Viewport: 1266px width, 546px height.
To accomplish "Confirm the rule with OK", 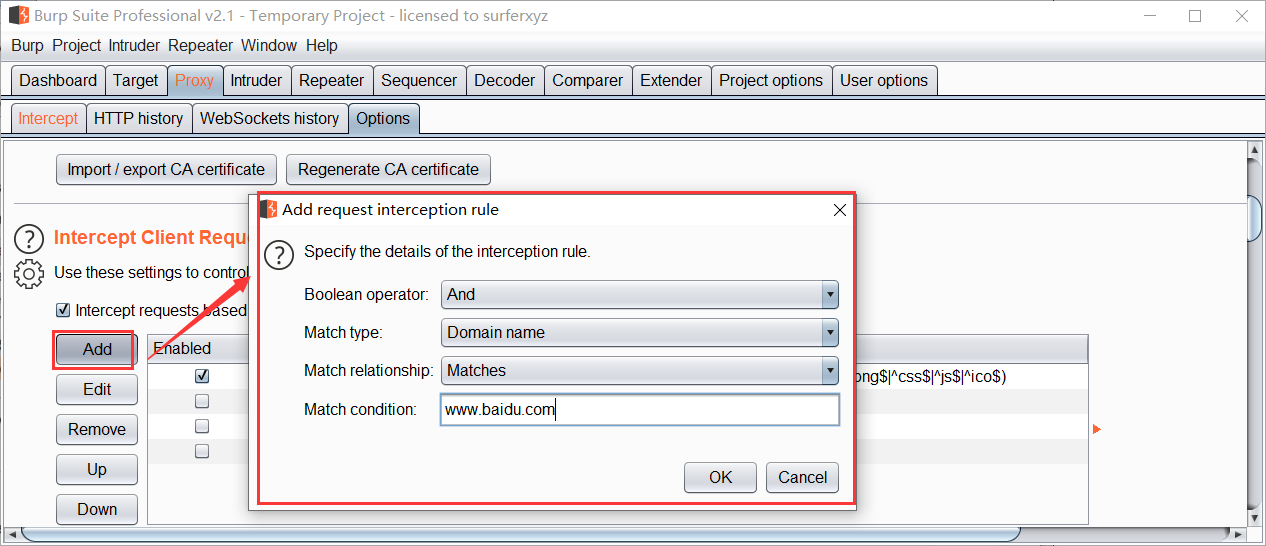I will 721,478.
